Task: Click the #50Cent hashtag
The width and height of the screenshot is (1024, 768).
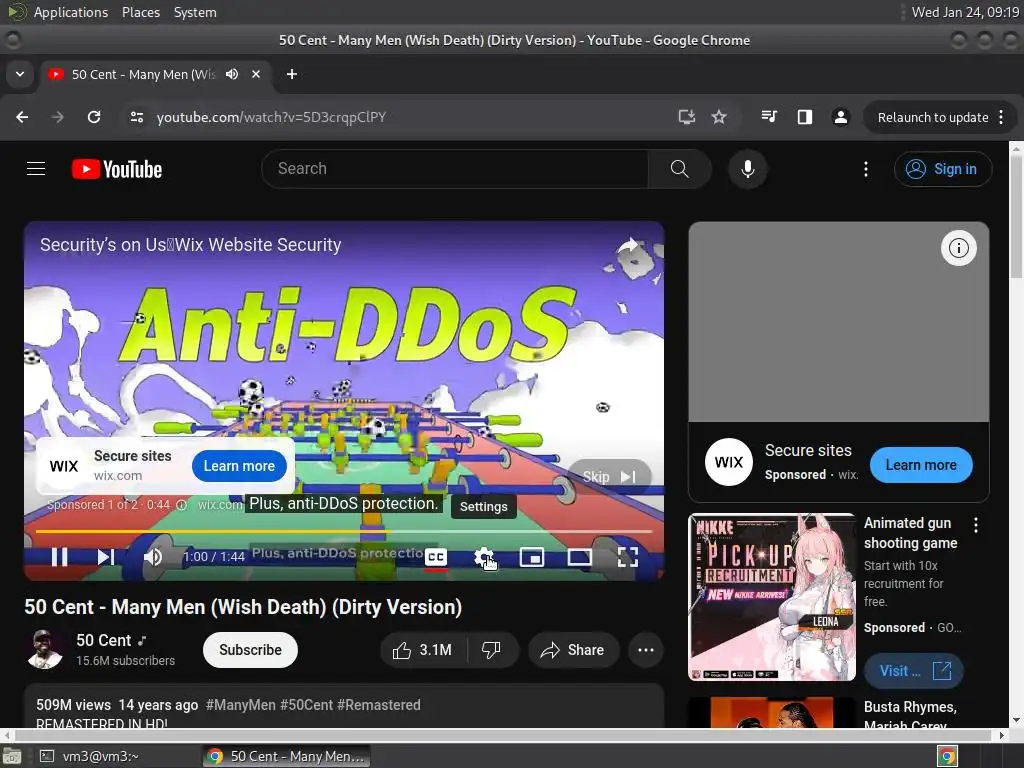Action: 306,705
